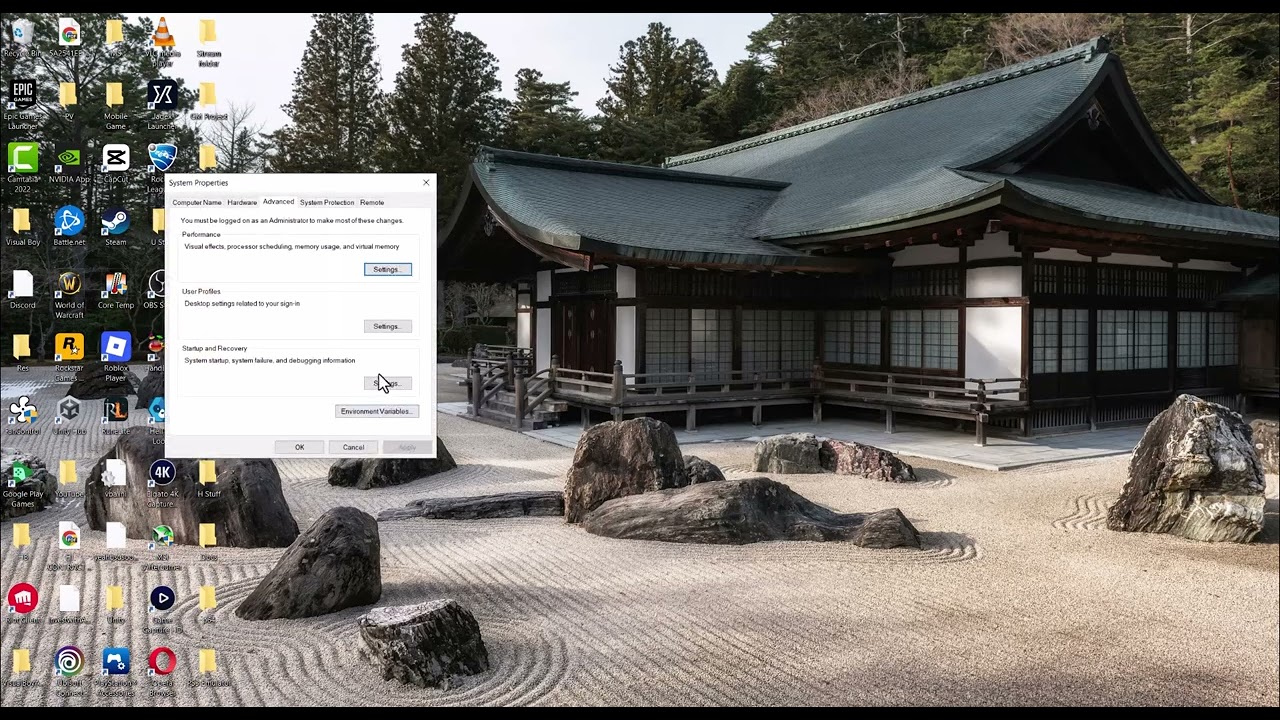Select the Battle.net desktop icon
1280x720 pixels.
point(69,227)
